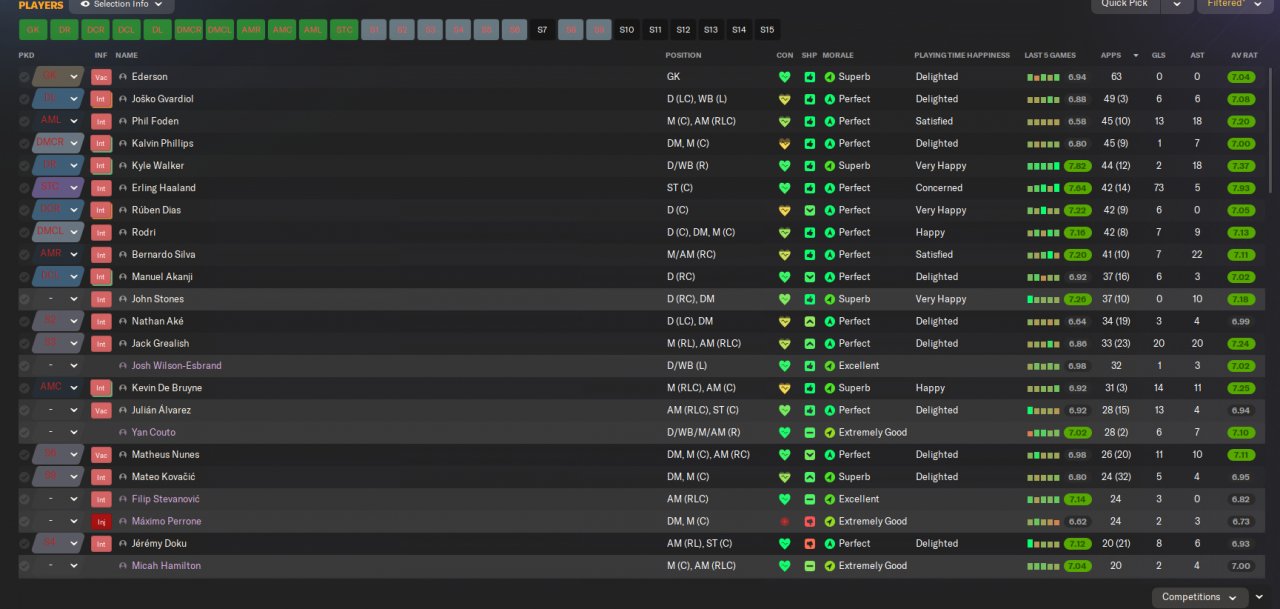Open the Competitions dropdown
1280x609 pixels.
1199,597
